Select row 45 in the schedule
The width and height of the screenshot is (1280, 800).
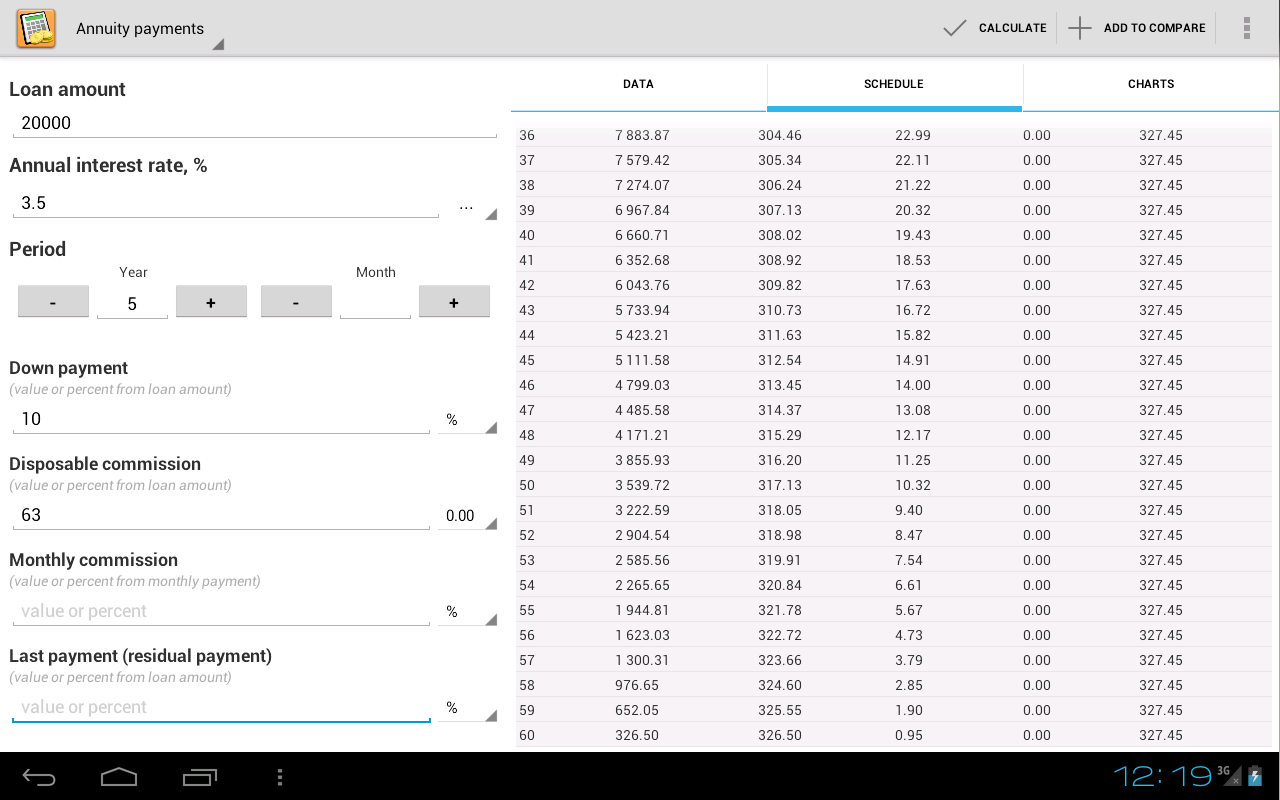893,360
